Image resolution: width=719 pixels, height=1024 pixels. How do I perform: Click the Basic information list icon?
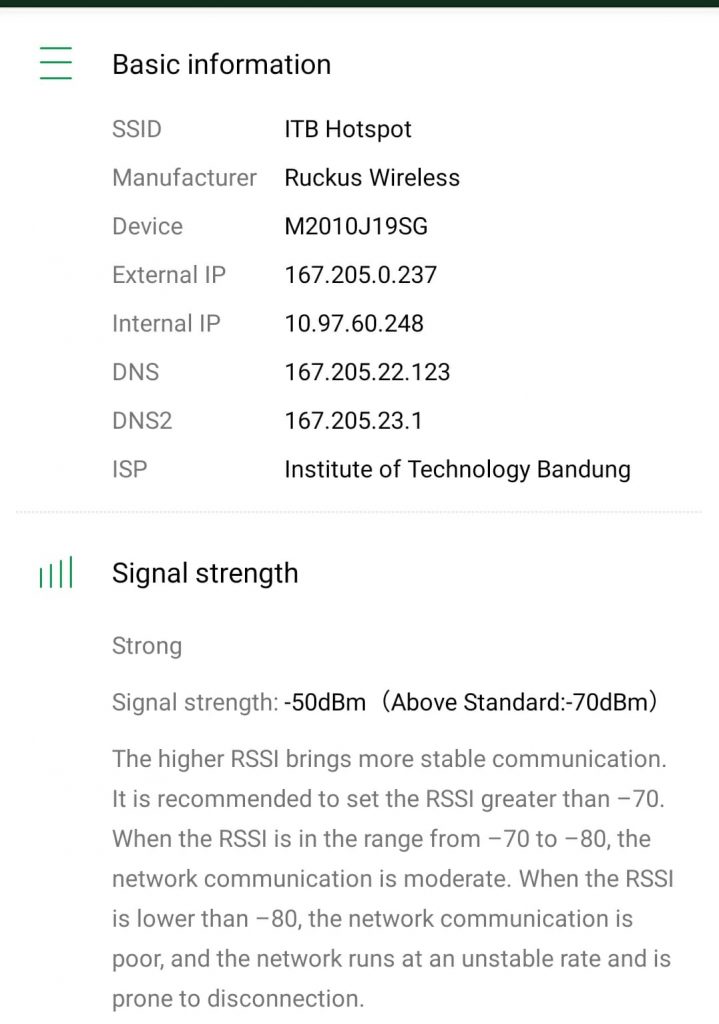(56, 64)
